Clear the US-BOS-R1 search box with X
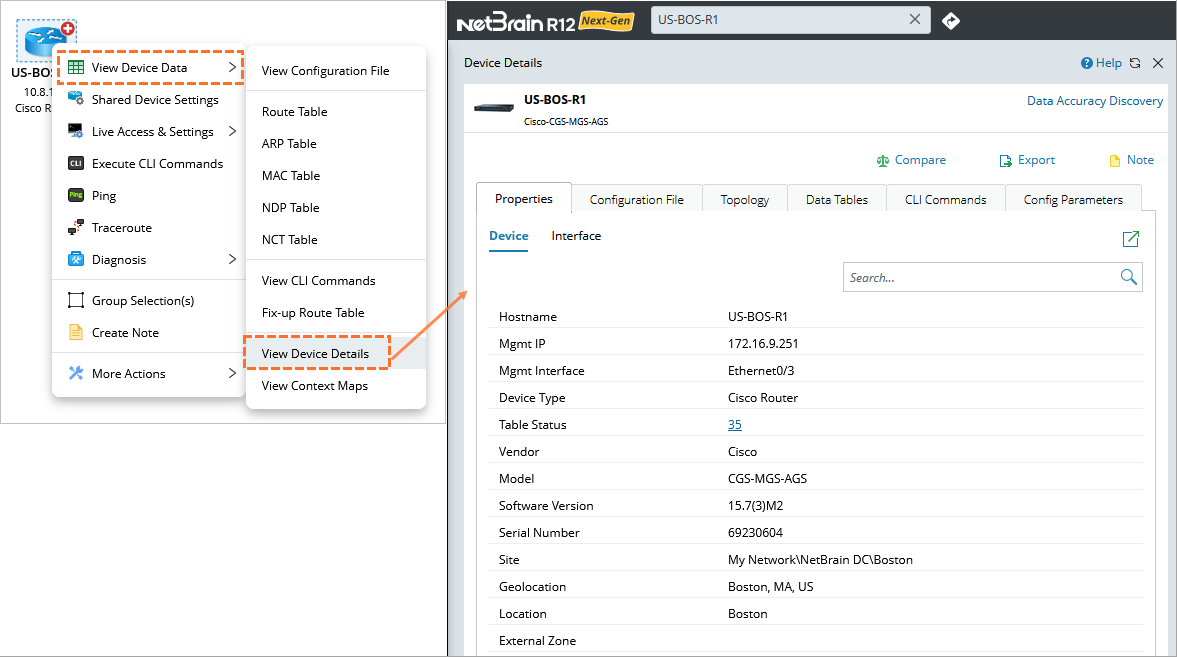 [x=914, y=20]
